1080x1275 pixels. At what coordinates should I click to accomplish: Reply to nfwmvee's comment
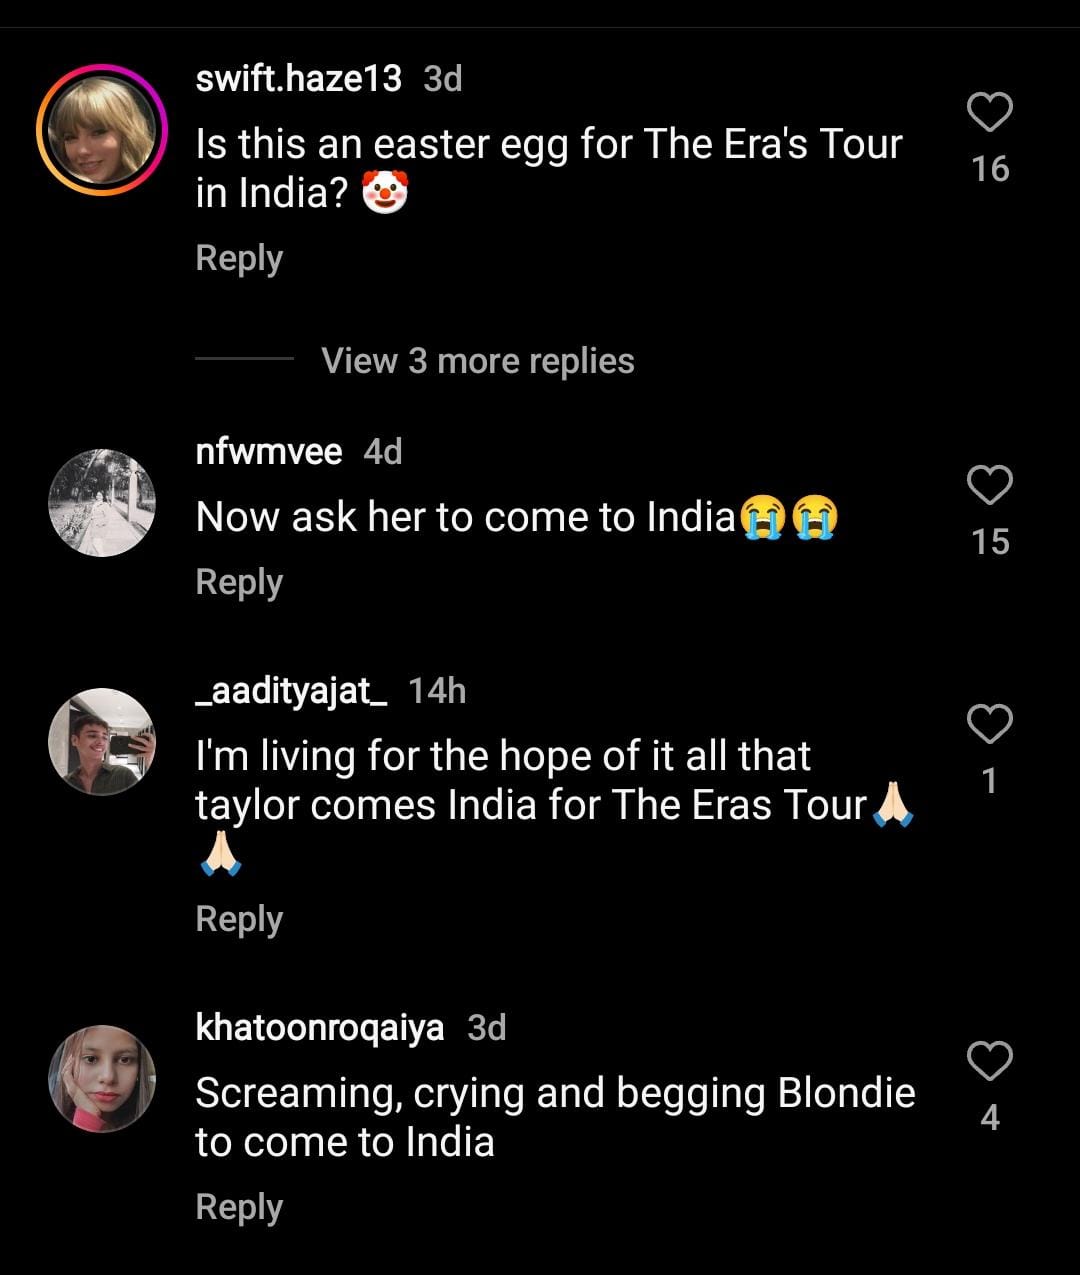239,582
